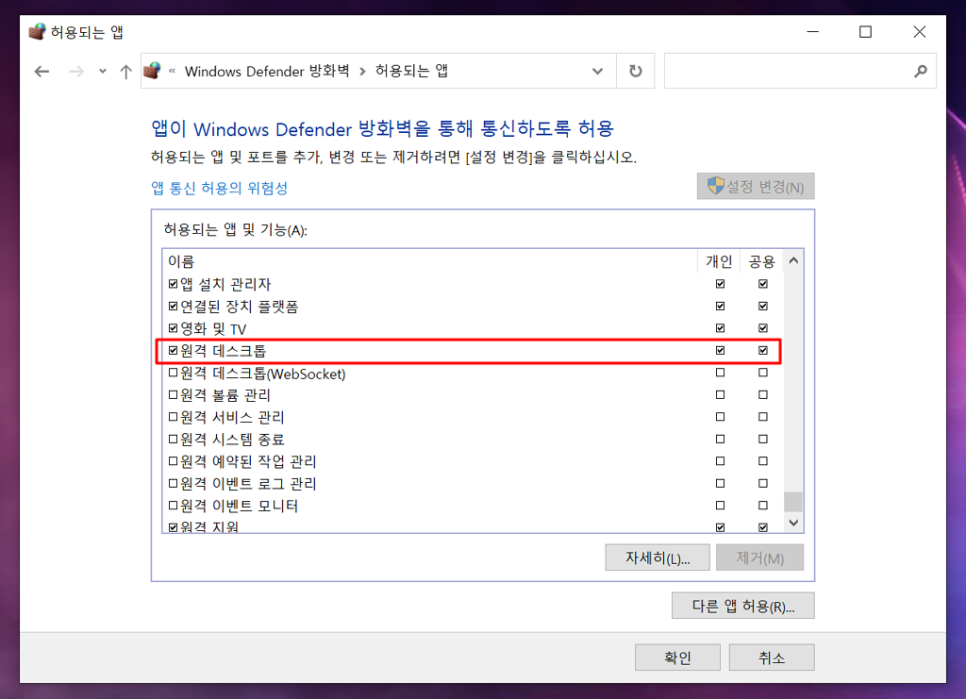
Task: Enable 원격 데스크톱(WebSocket) name checkbox
Action: [x=173, y=373]
